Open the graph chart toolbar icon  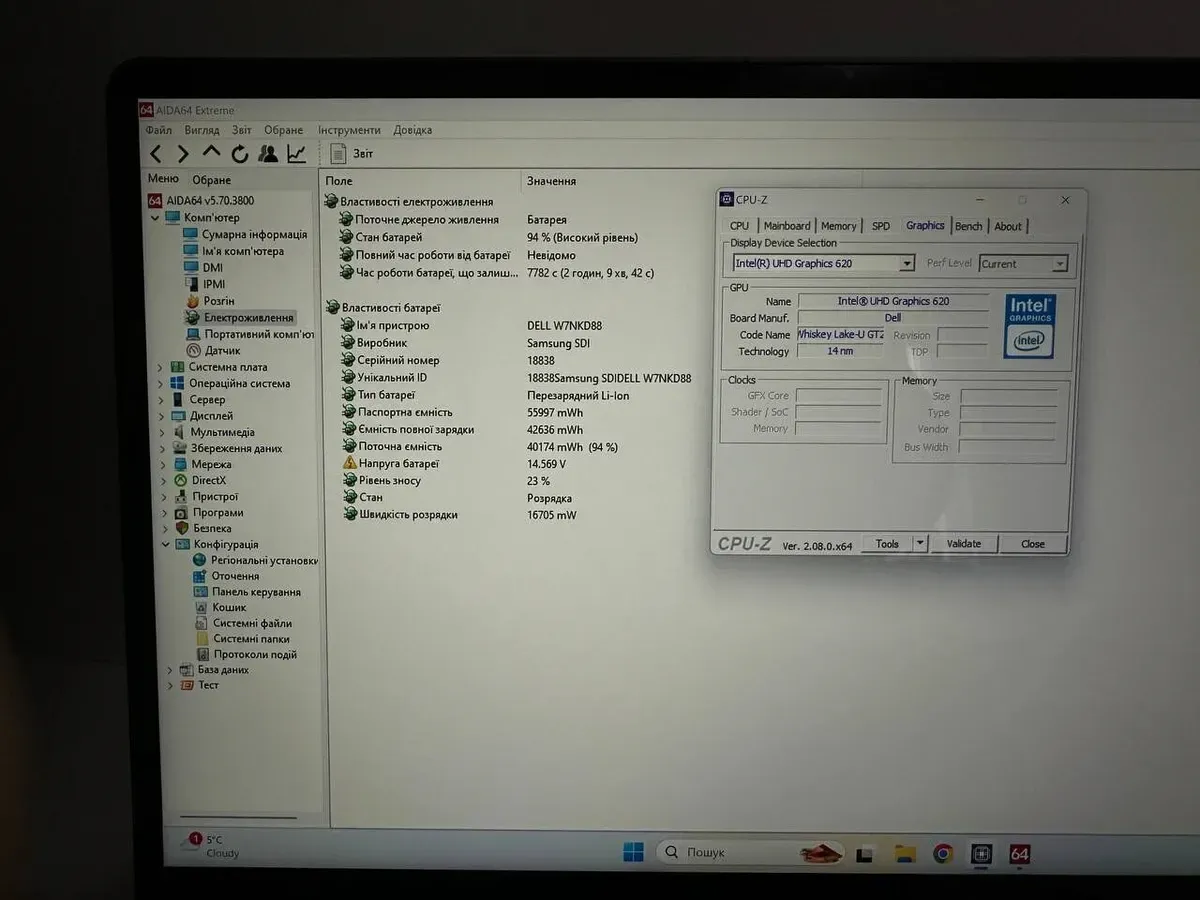pyautogui.click(x=297, y=154)
